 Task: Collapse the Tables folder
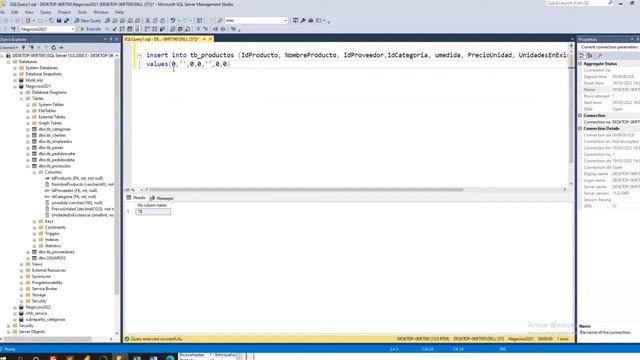click(x=22, y=98)
